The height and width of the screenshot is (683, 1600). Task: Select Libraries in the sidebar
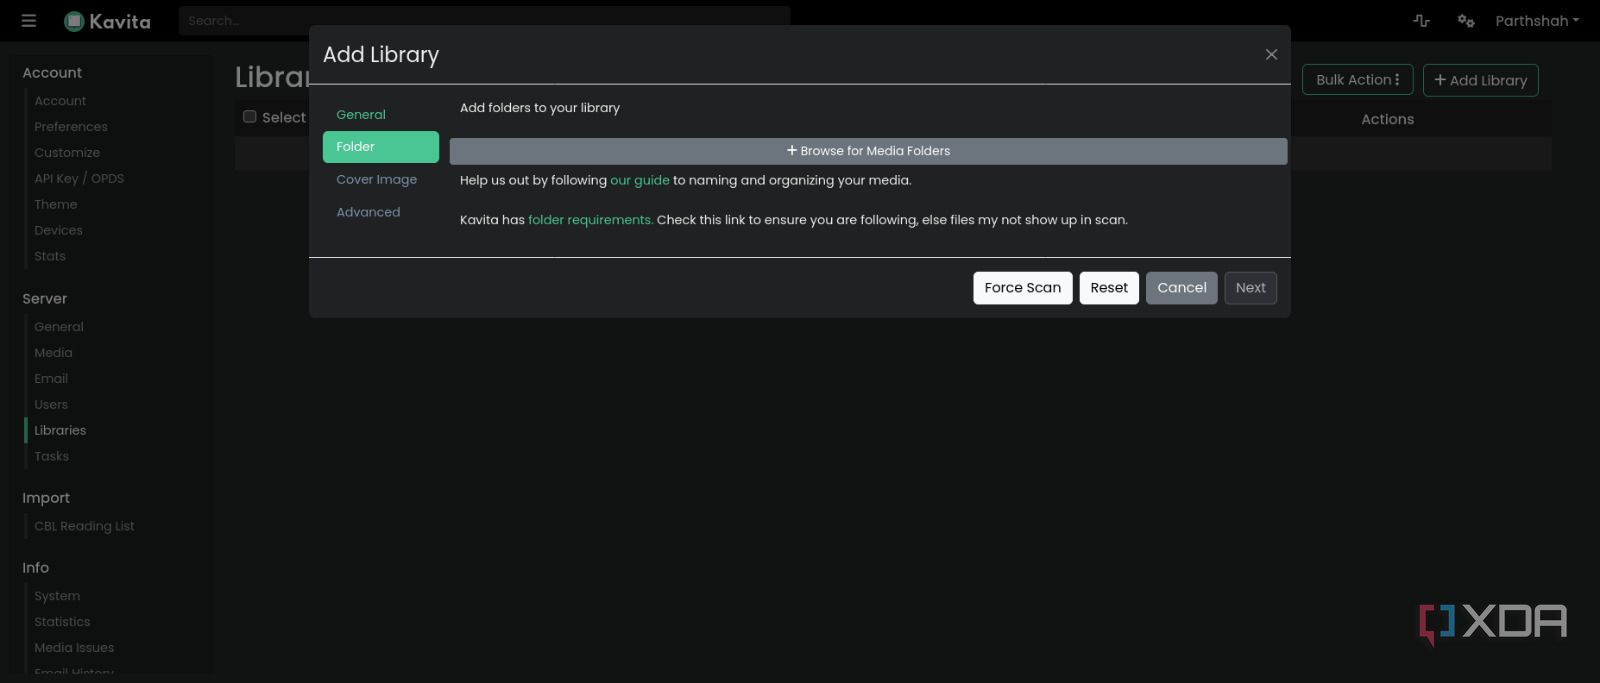click(60, 431)
